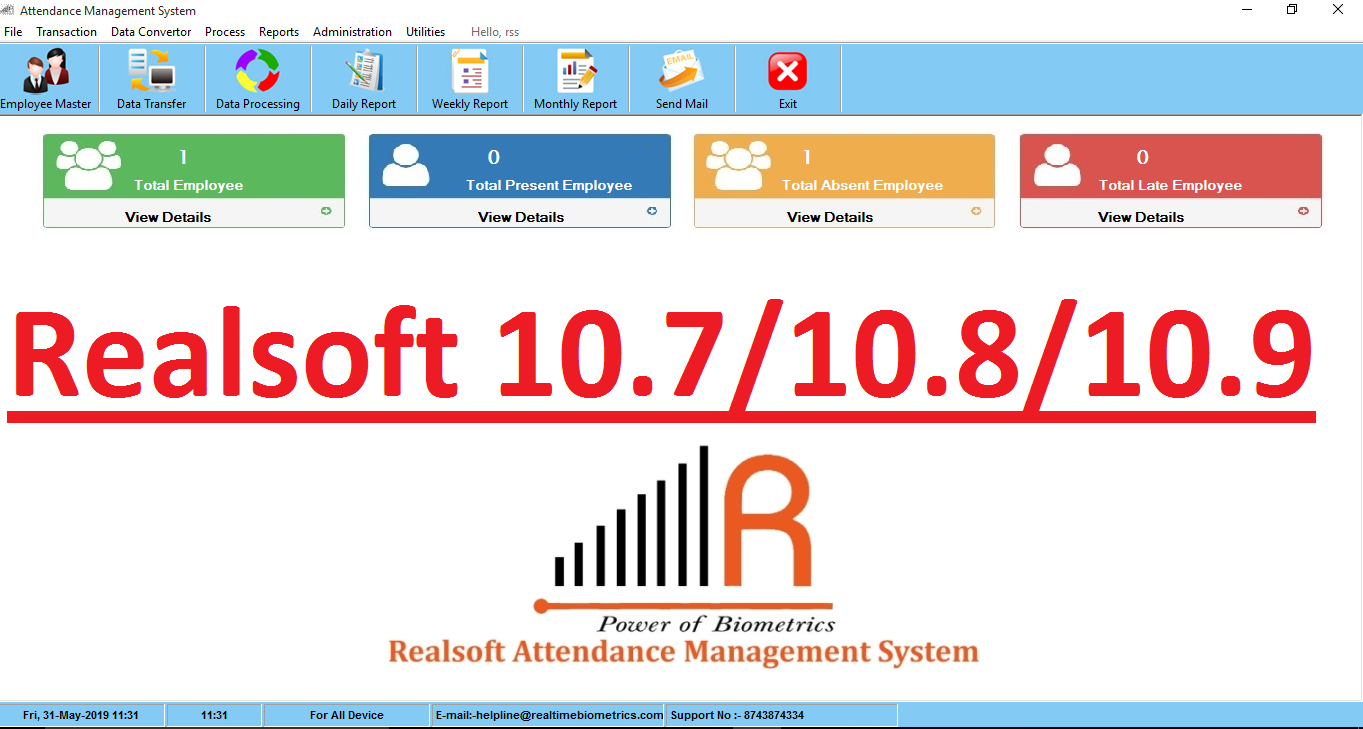View Details of Total Late Employee
Viewport: 1363px width, 729px height.
pos(1141,217)
